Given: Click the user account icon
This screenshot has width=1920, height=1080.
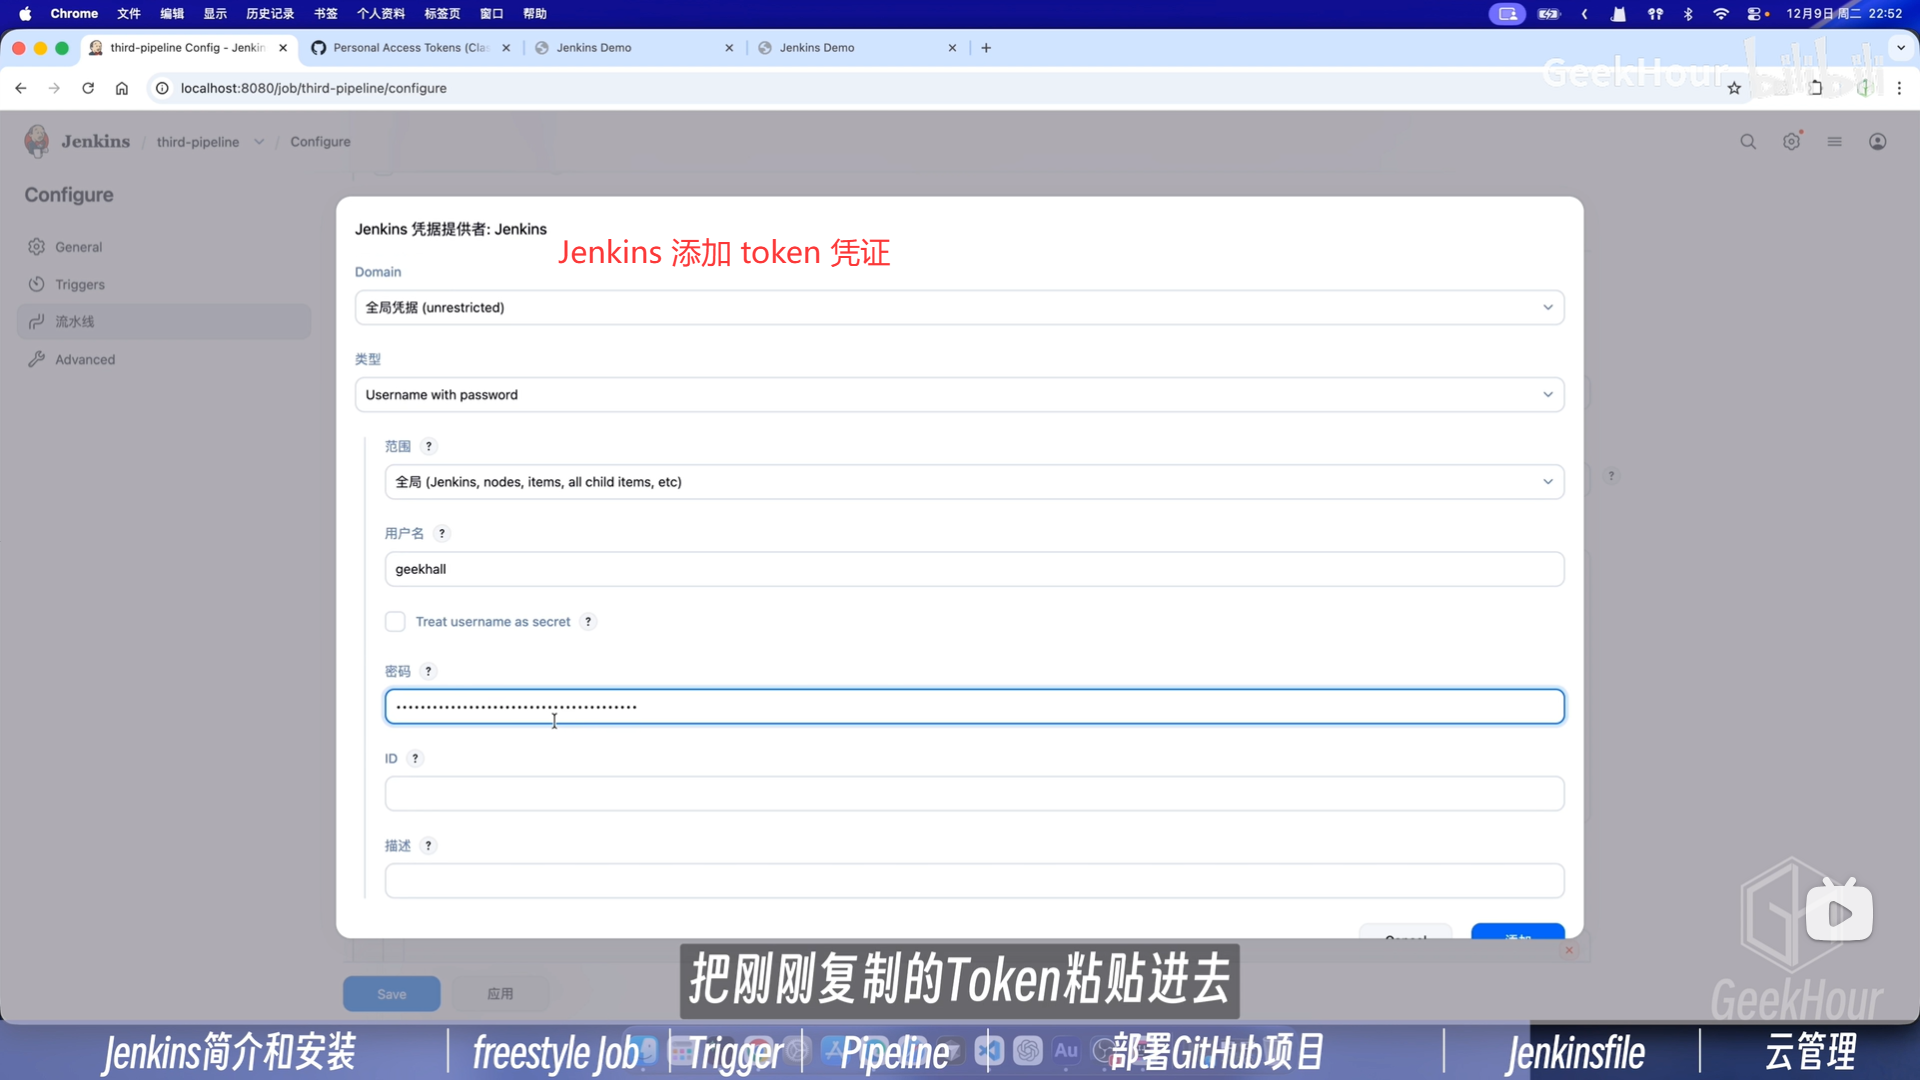Looking at the screenshot, I should (x=1877, y=142).
